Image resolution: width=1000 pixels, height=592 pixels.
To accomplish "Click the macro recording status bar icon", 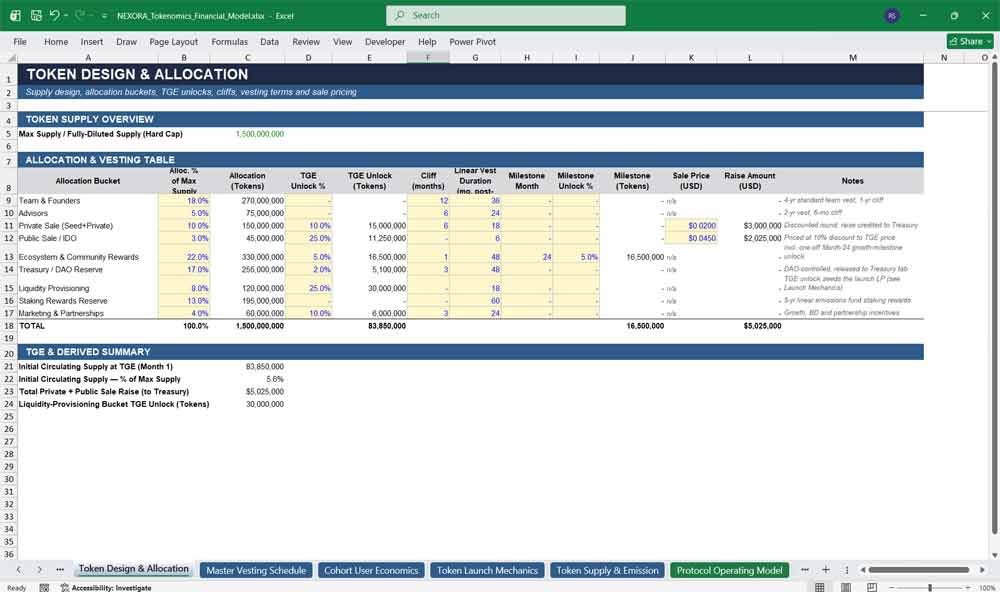I will (x=44, y=588).
